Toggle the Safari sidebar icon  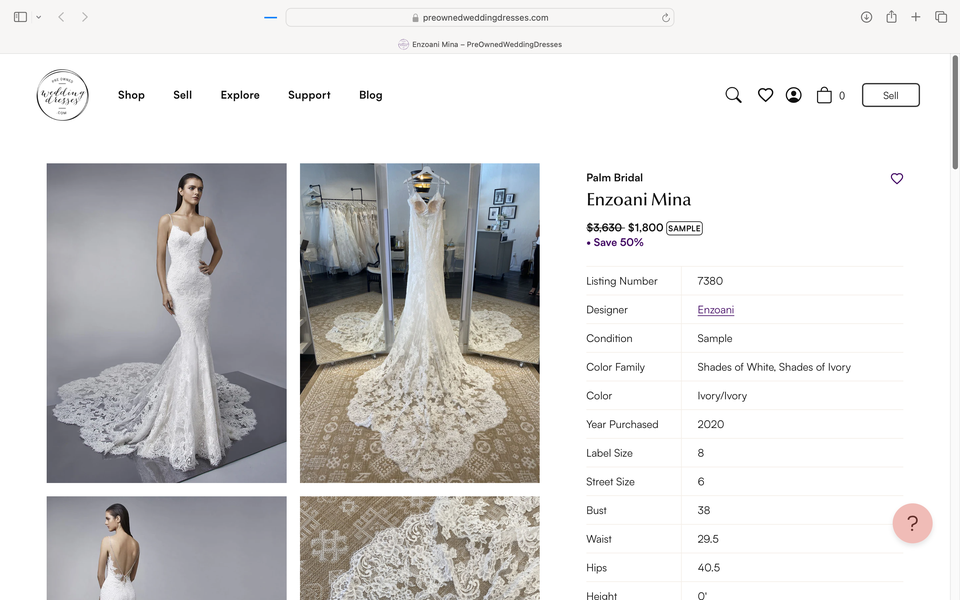click(20, 17)
